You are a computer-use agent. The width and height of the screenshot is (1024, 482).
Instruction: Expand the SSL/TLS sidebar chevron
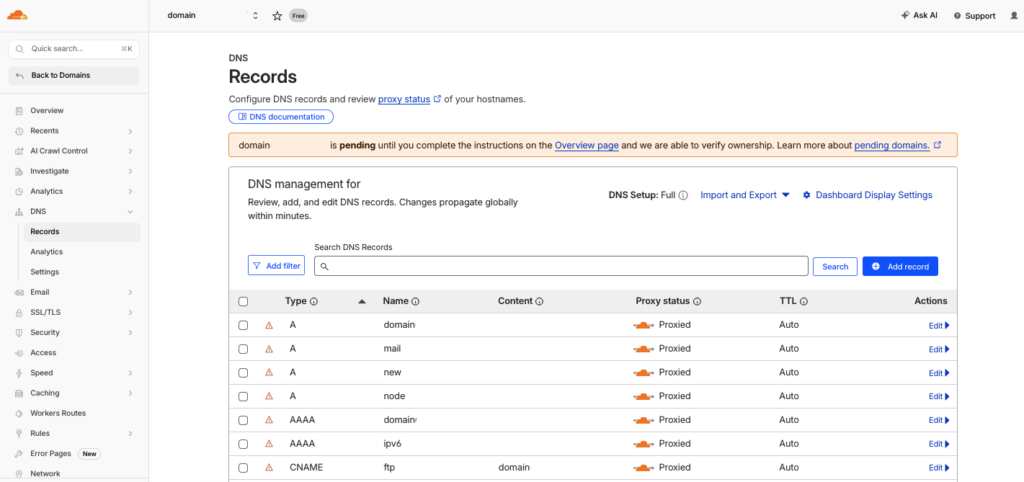click(x=130, y=313)
